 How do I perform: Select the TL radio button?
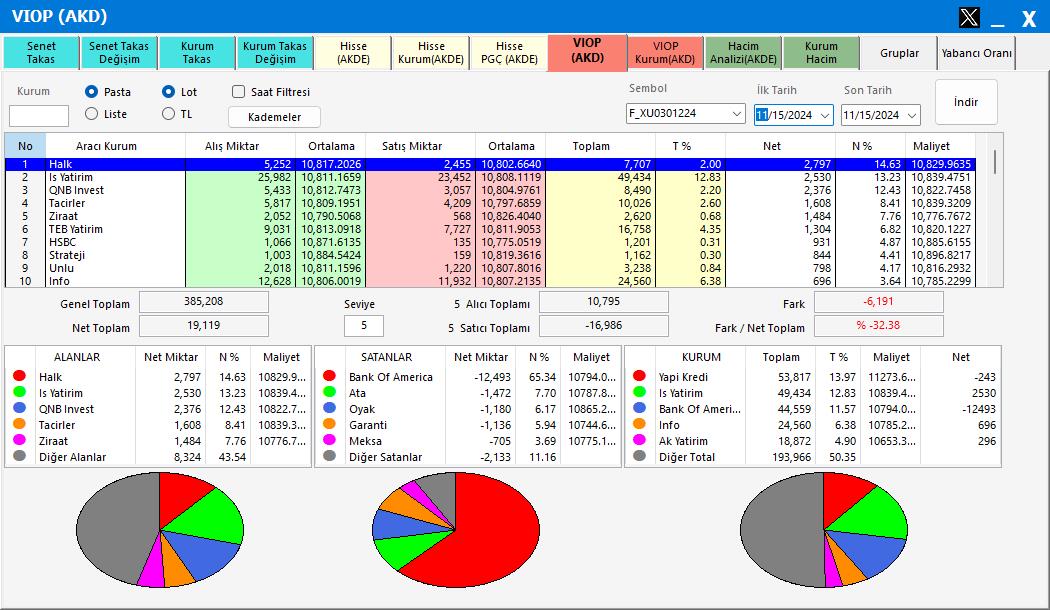pos(168,114)
